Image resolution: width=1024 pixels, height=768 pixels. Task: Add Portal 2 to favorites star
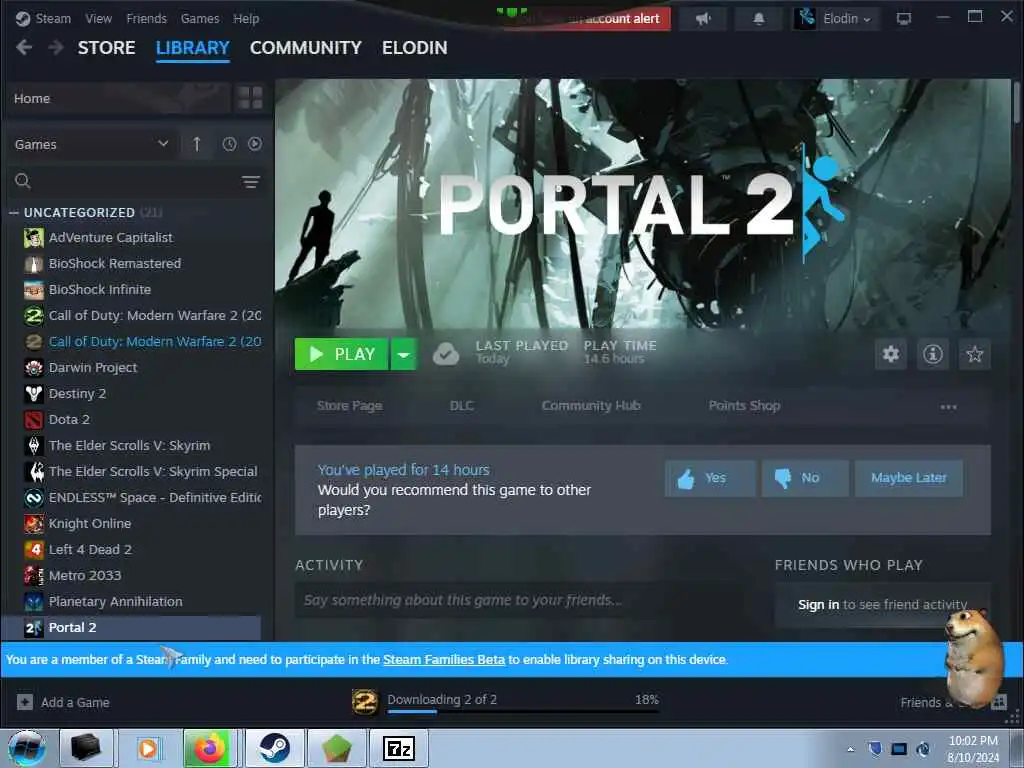pyautogui.click(x=974, y=354)
